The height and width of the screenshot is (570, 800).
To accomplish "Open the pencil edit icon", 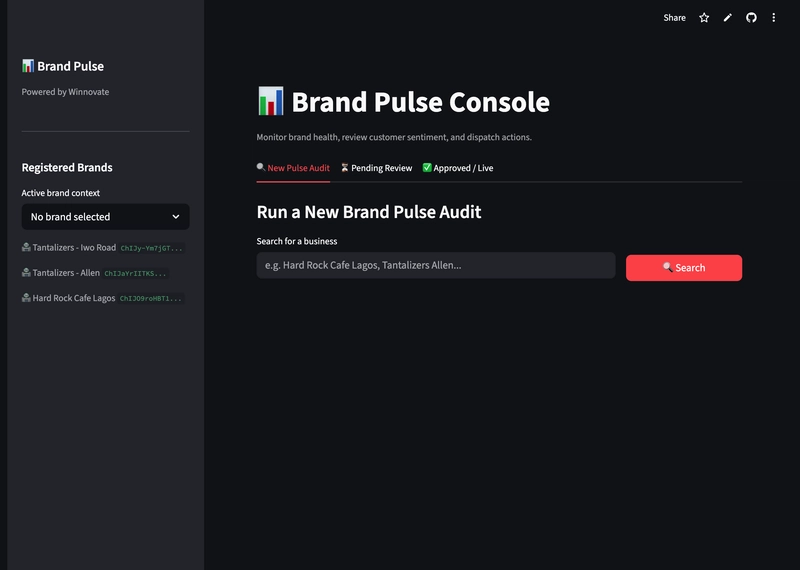I will click(x=728, y=18).
